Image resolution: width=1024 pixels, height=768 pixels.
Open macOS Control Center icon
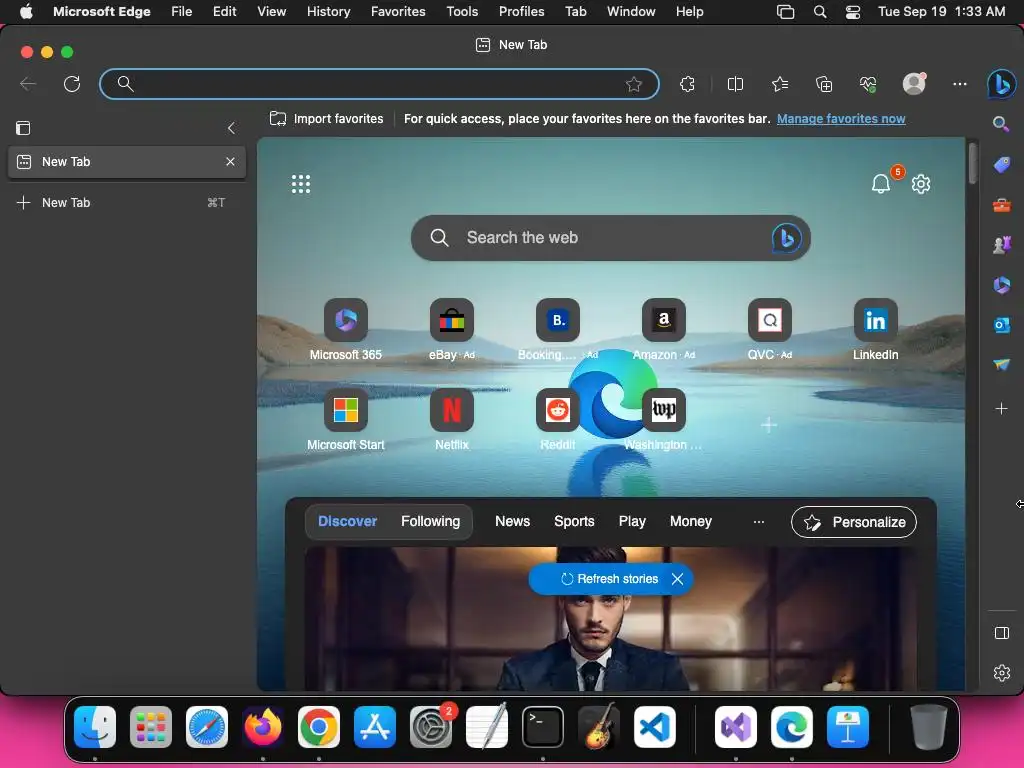pos(852,12)
